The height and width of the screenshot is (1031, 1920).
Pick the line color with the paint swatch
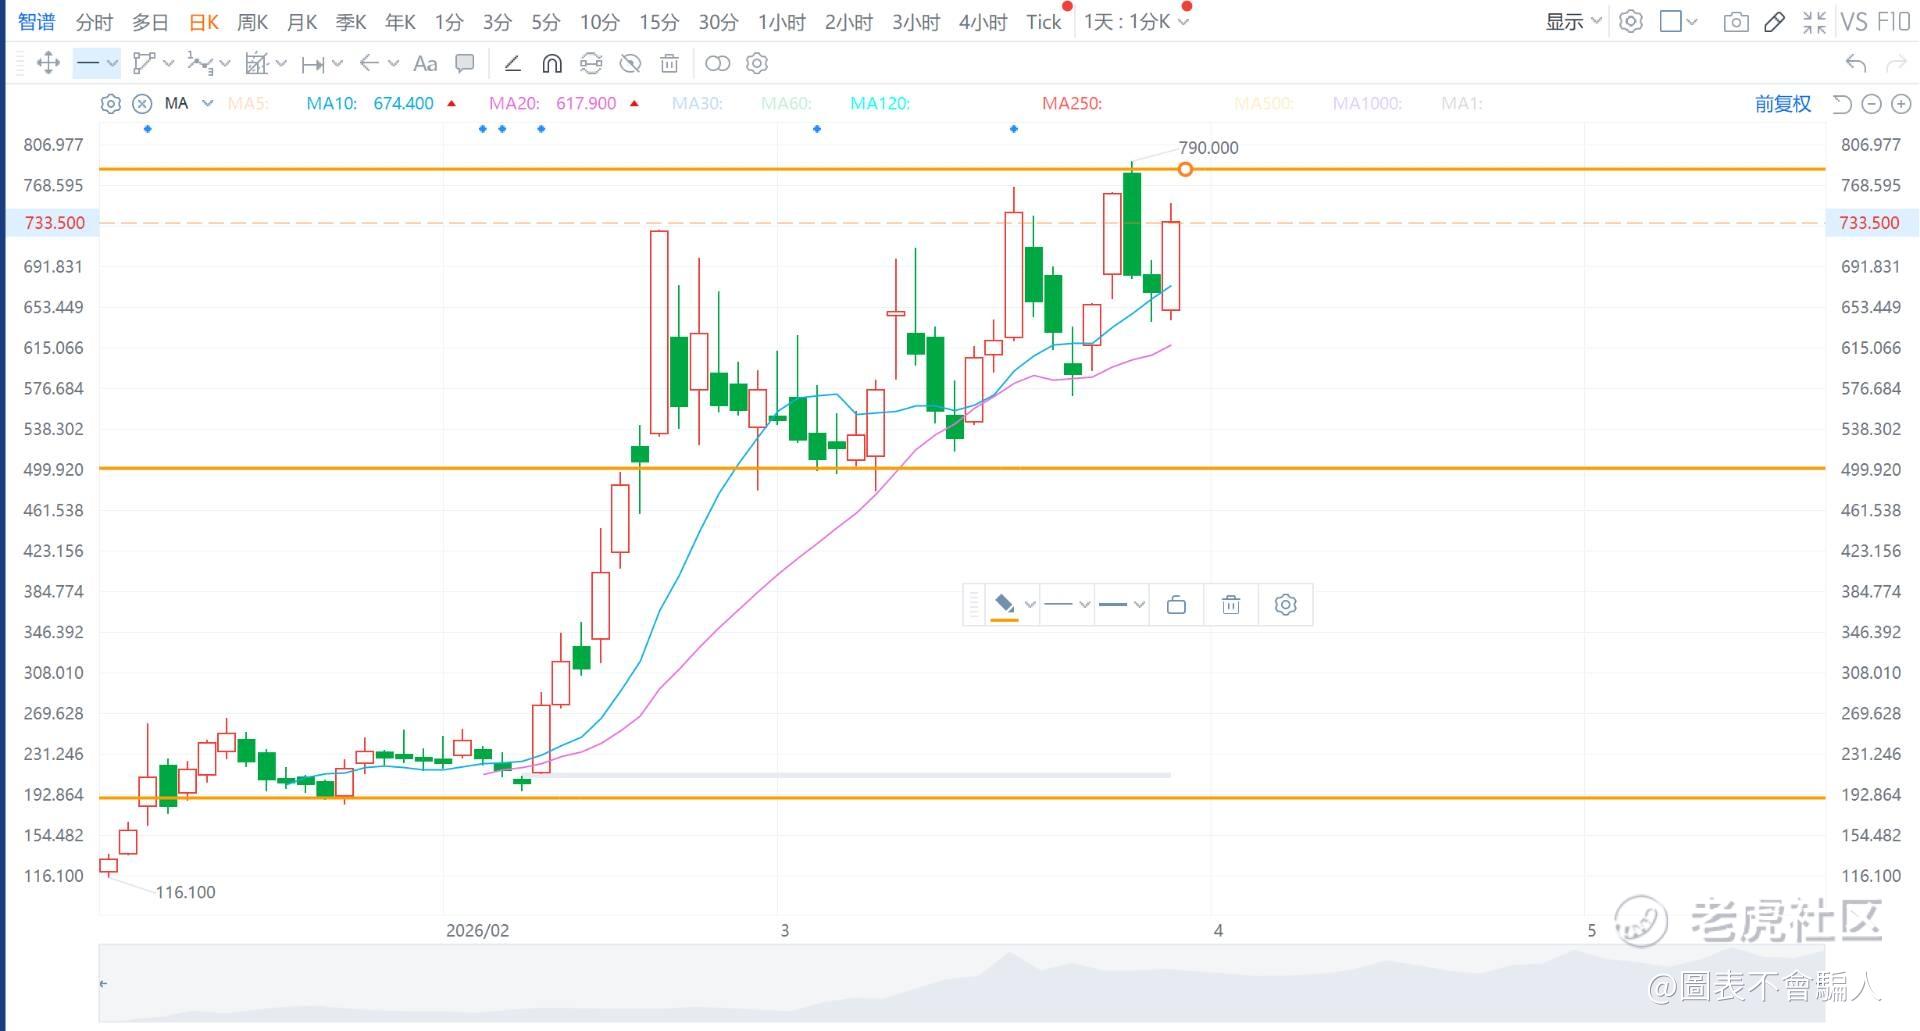(x=1004, y=604)
